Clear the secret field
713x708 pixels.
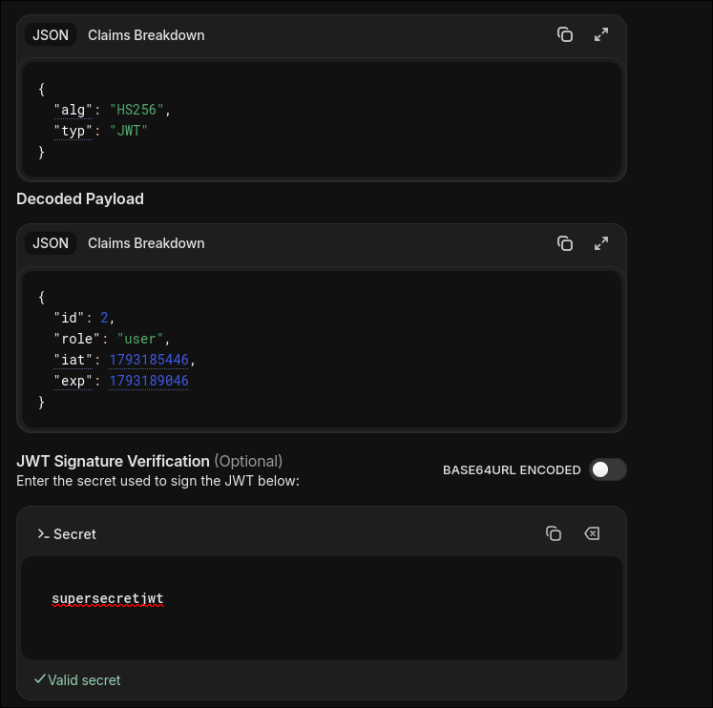[592, 533]
